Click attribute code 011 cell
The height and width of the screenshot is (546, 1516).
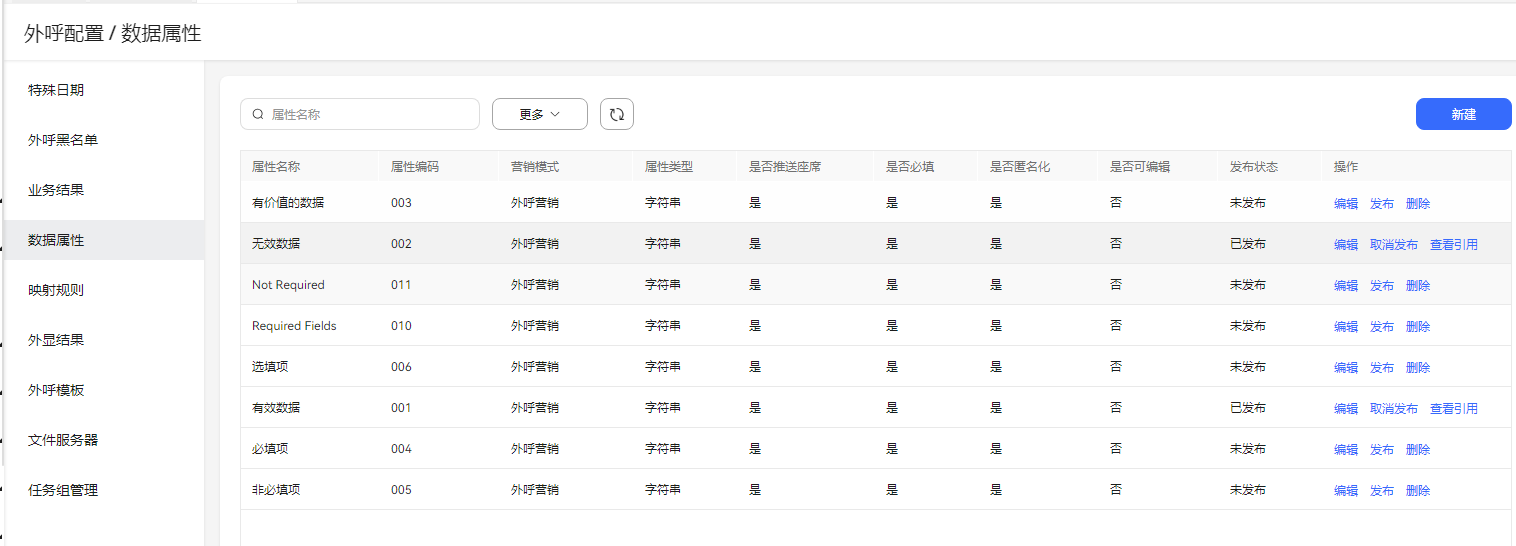pyautogui.click(x=401, y=284)
